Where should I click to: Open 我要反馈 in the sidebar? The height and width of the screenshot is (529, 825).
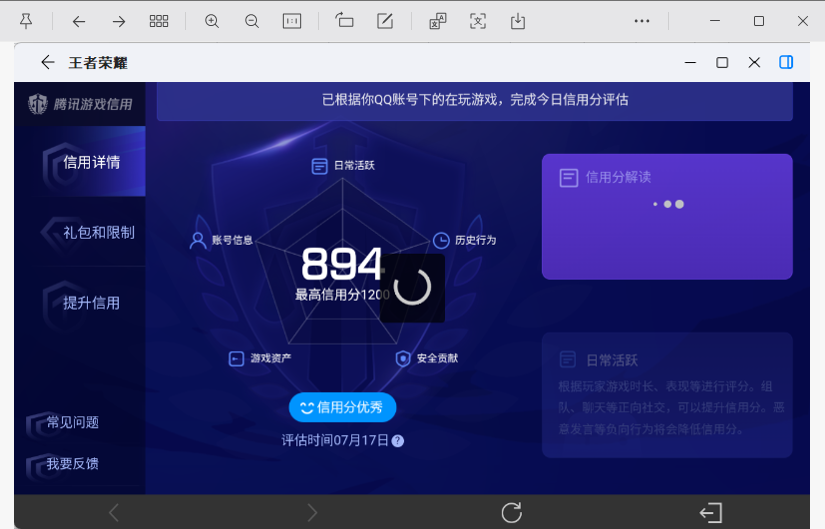[63, 464]
